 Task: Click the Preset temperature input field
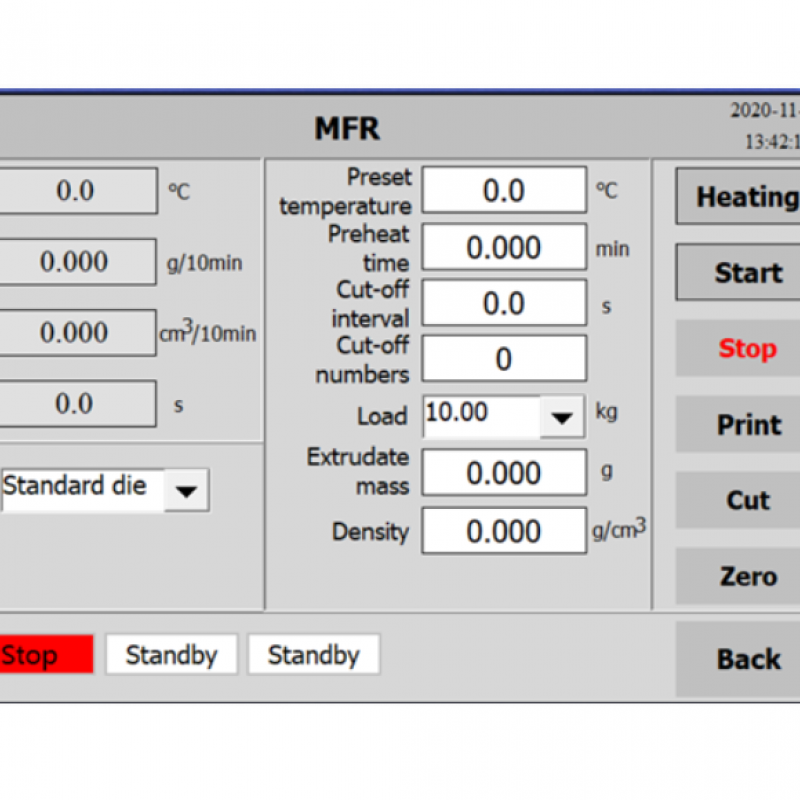pyautogui.click(x=504, y=191)
